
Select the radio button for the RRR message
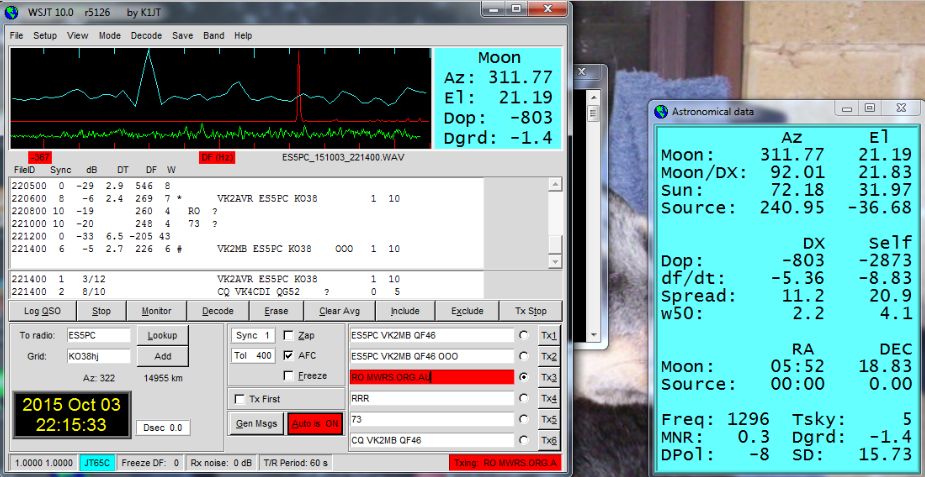[x=524, y=398]
